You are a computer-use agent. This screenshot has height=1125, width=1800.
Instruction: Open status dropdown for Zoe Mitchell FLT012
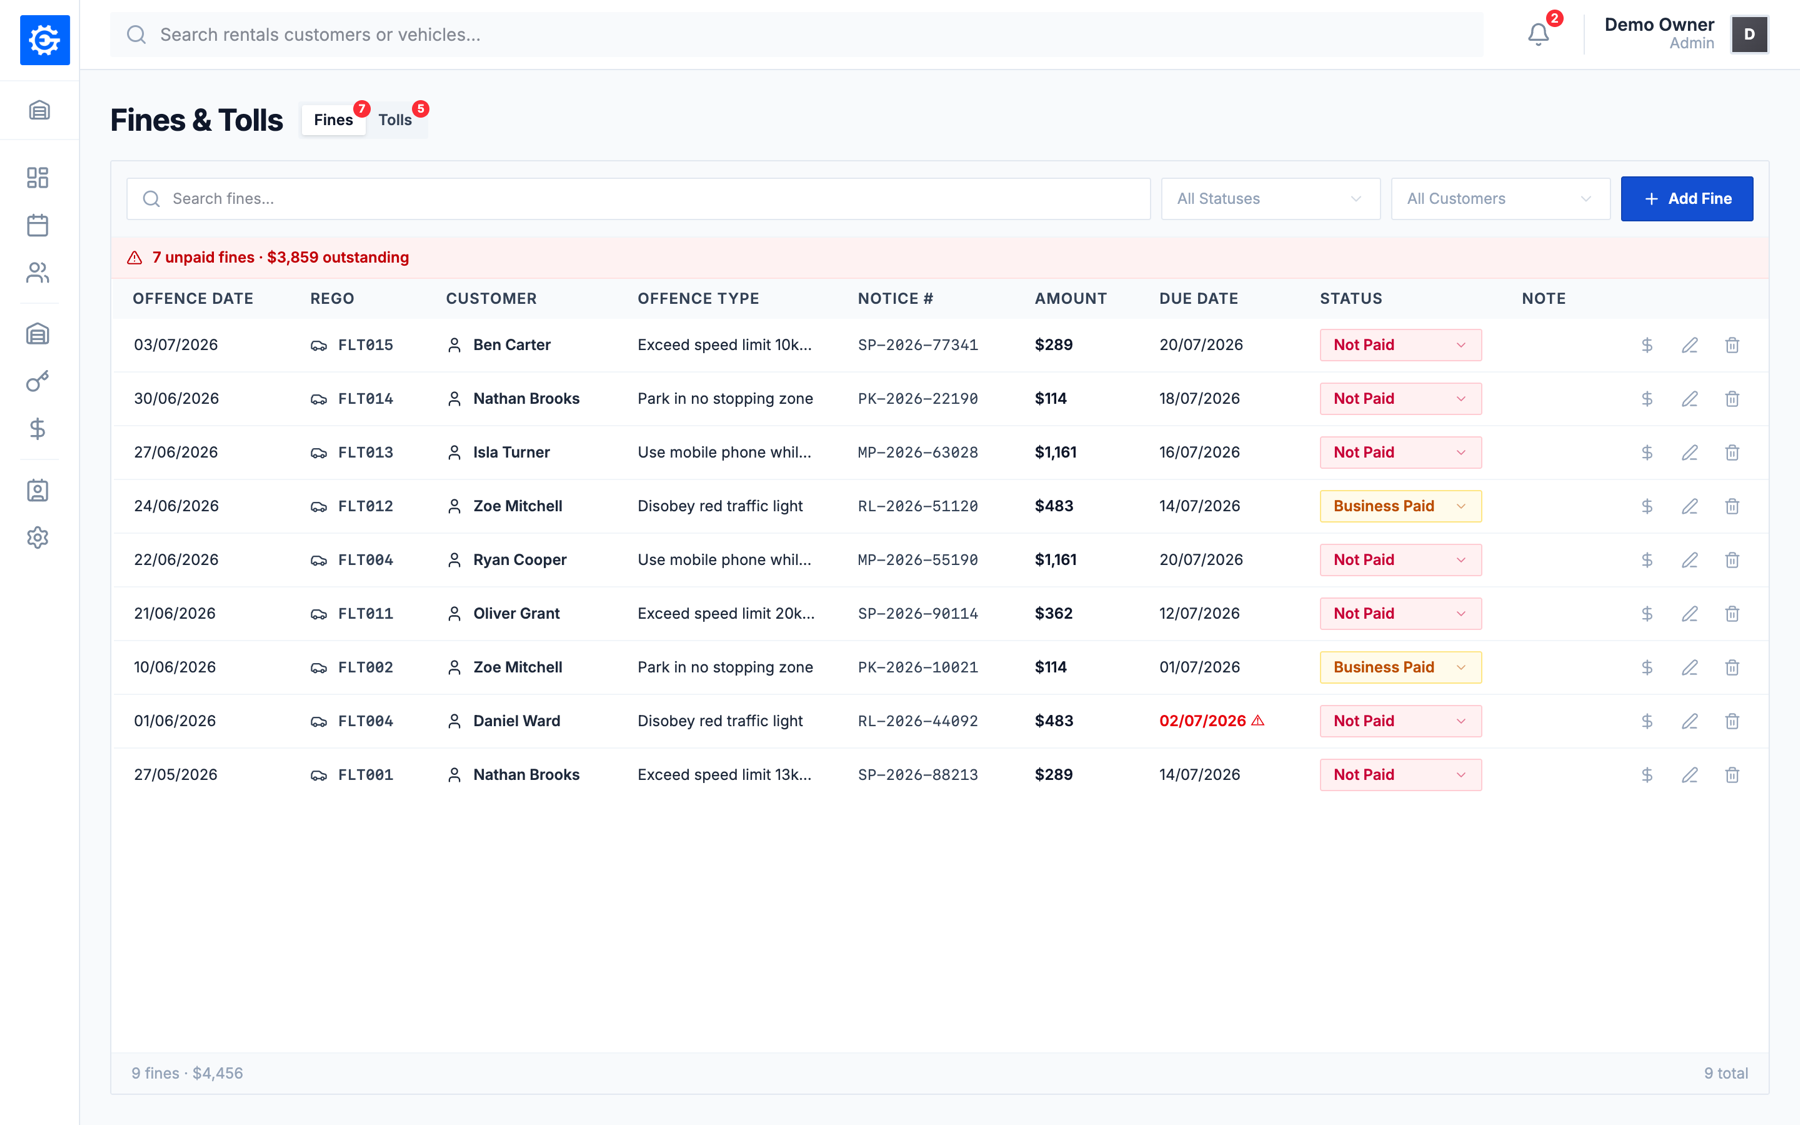[x=1400, y=506]
